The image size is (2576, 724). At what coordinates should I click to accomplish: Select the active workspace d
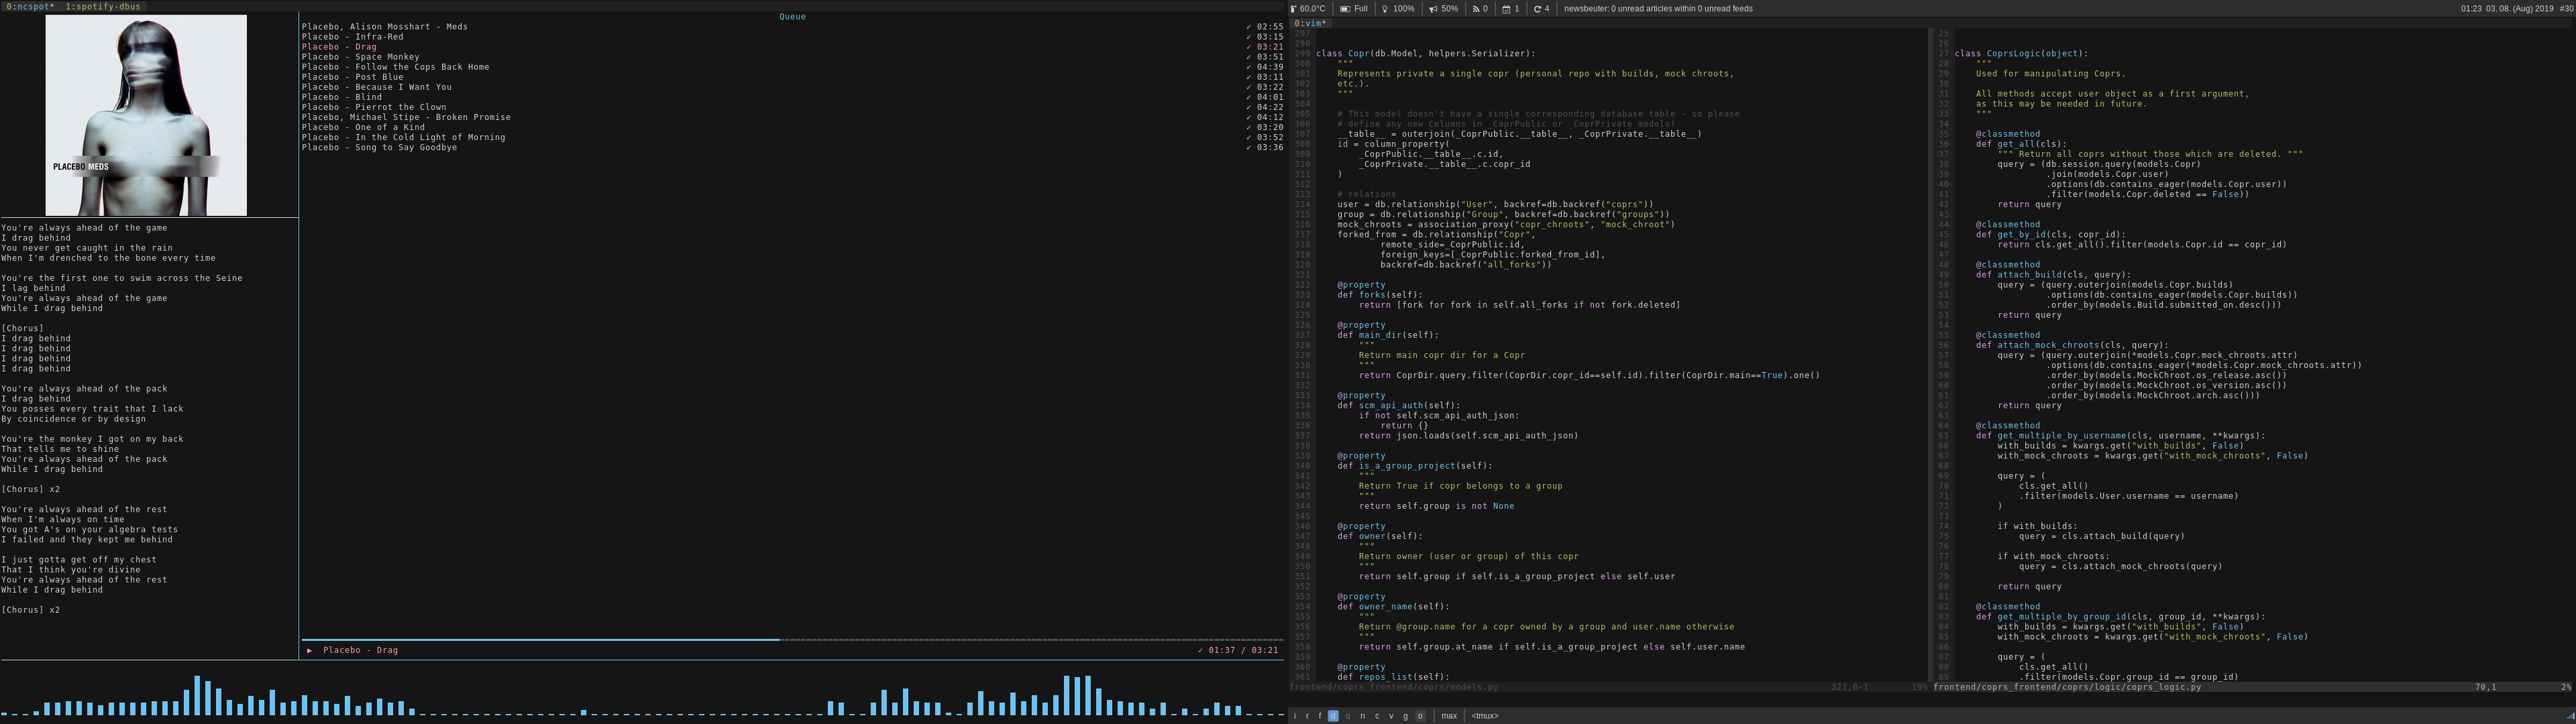tap(1333, 716)
